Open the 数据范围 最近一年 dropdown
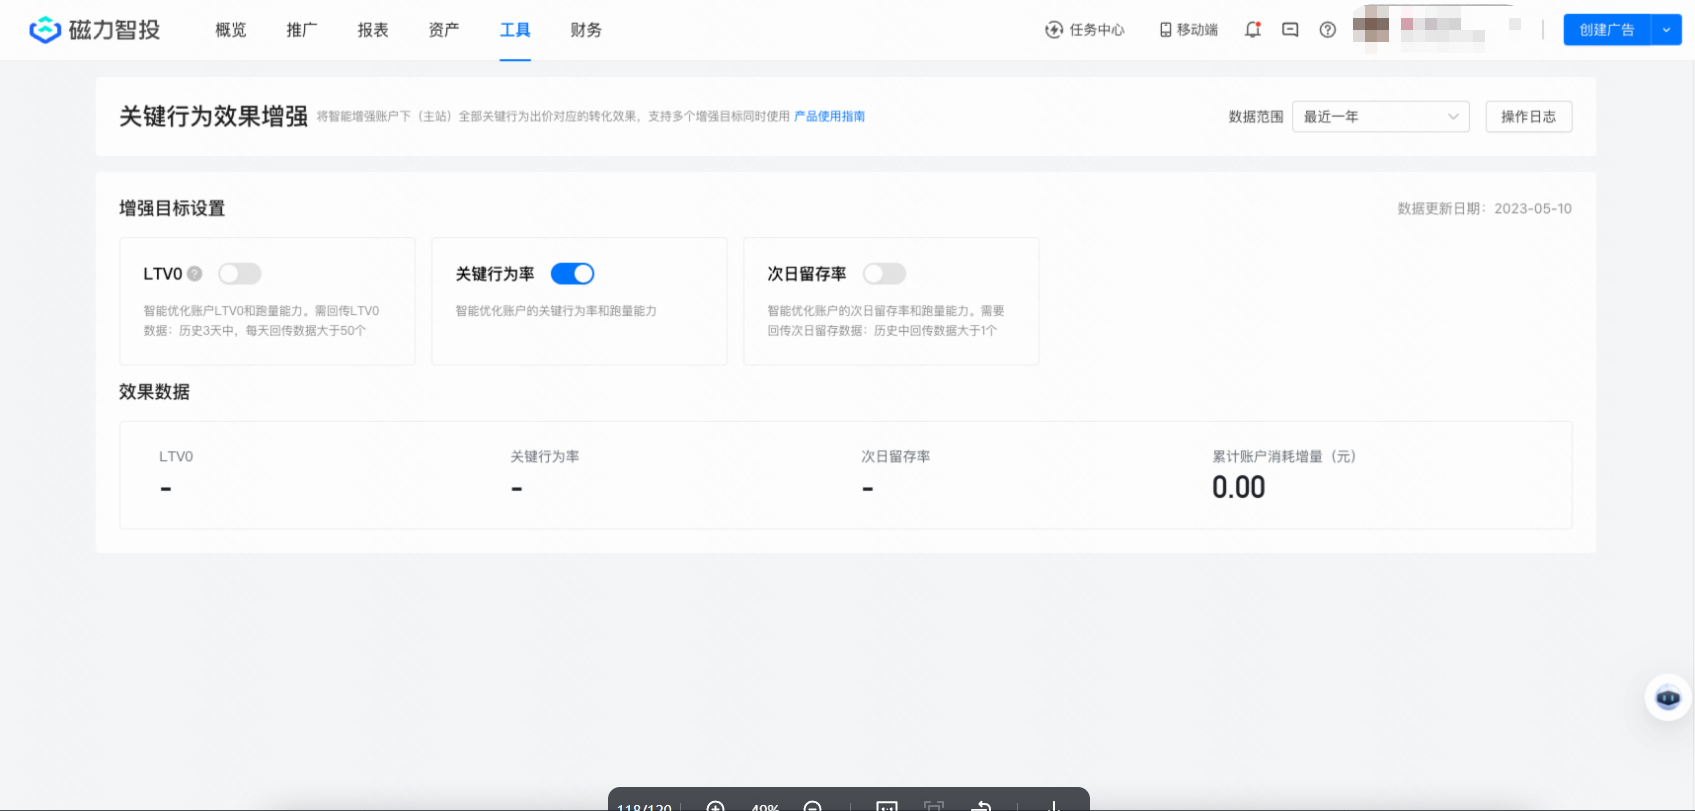The image size is (1695, 811). pyautogui.click(x=1381, y=117)
